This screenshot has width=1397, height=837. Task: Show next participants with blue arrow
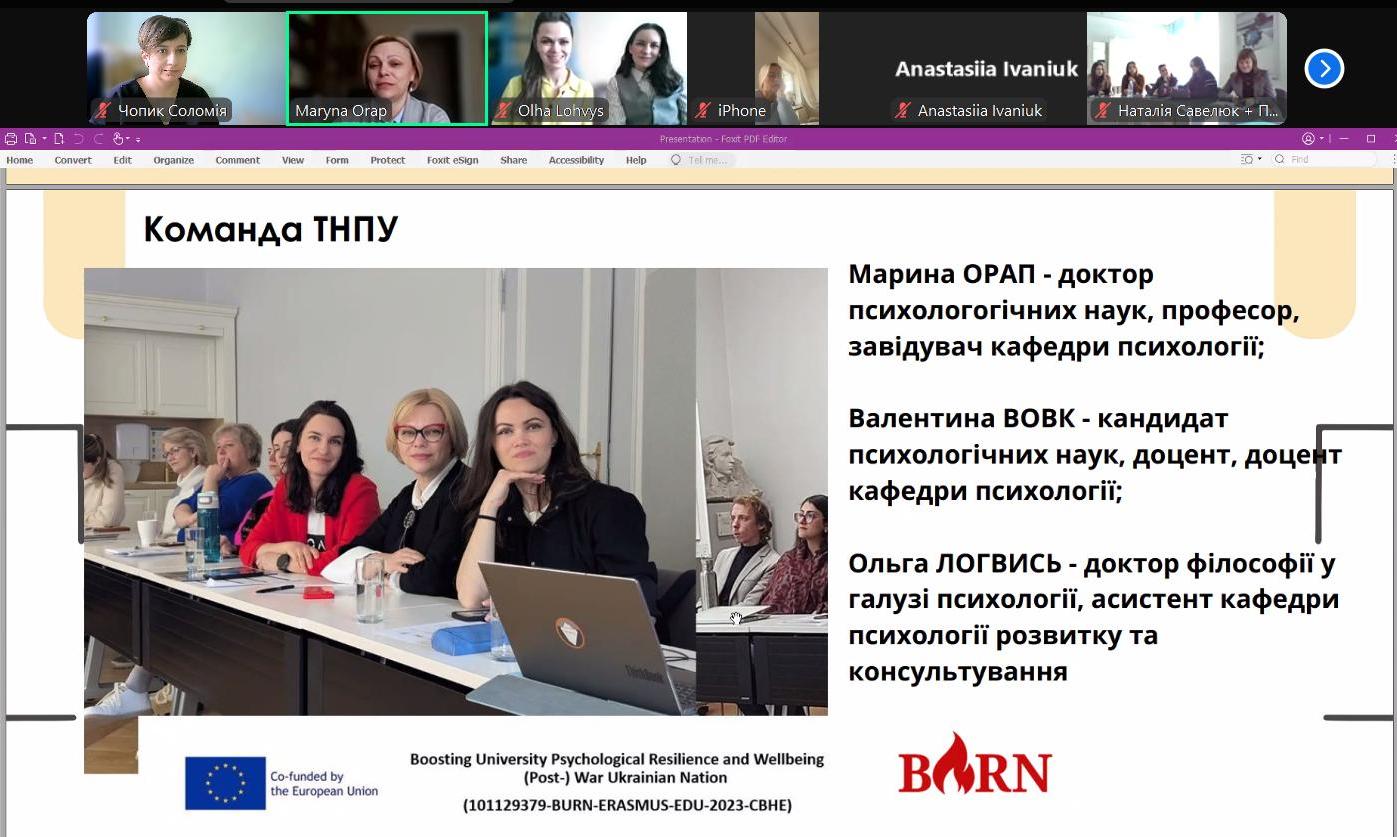click(x=1324, y=69)
